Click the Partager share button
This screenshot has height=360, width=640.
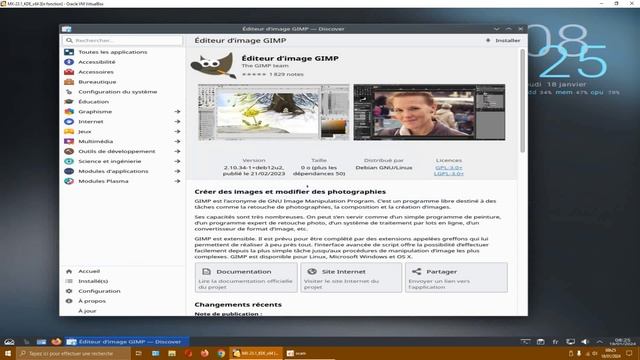point(456,278)
